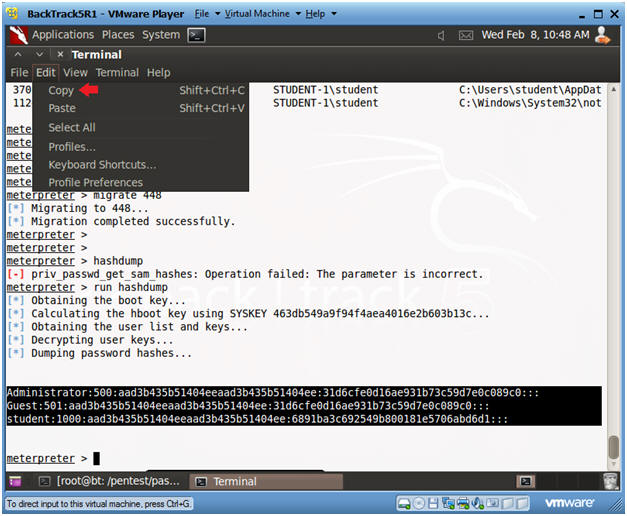Open the user session icon in panel
Viewport: 627px width, 516px height.
602,35
